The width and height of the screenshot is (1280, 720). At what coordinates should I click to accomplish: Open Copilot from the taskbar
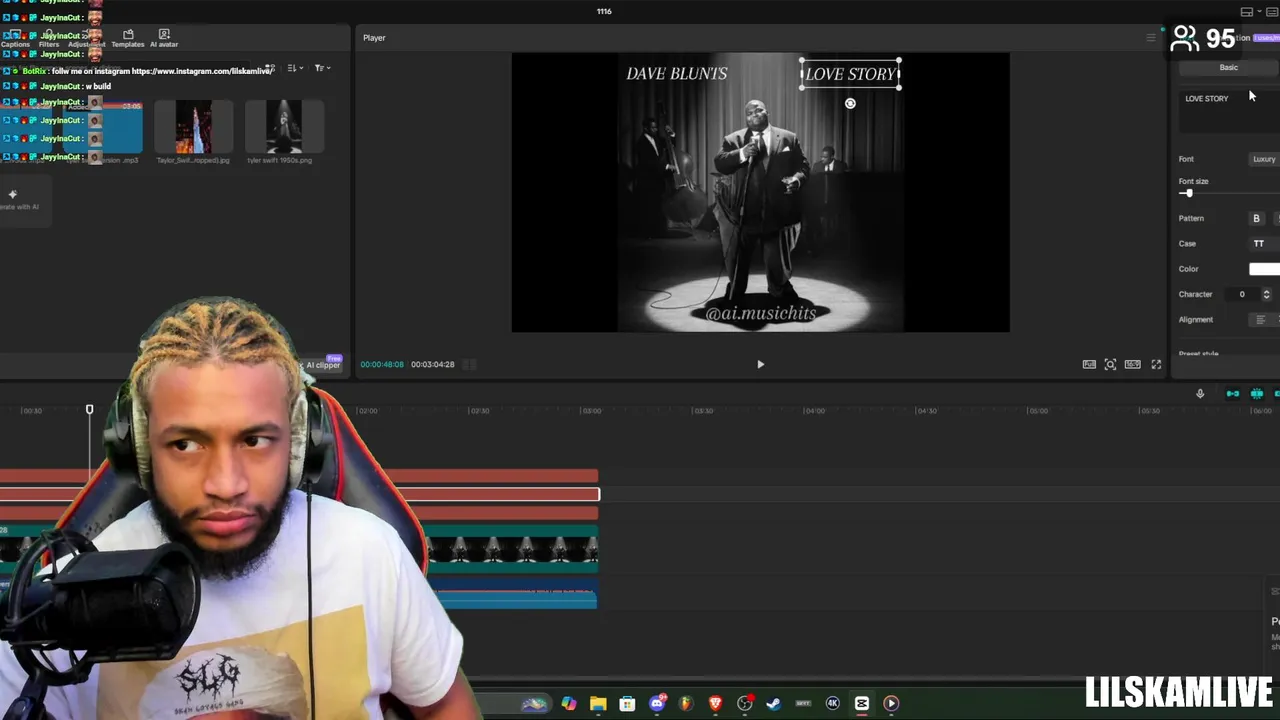(x=569, y=704)
